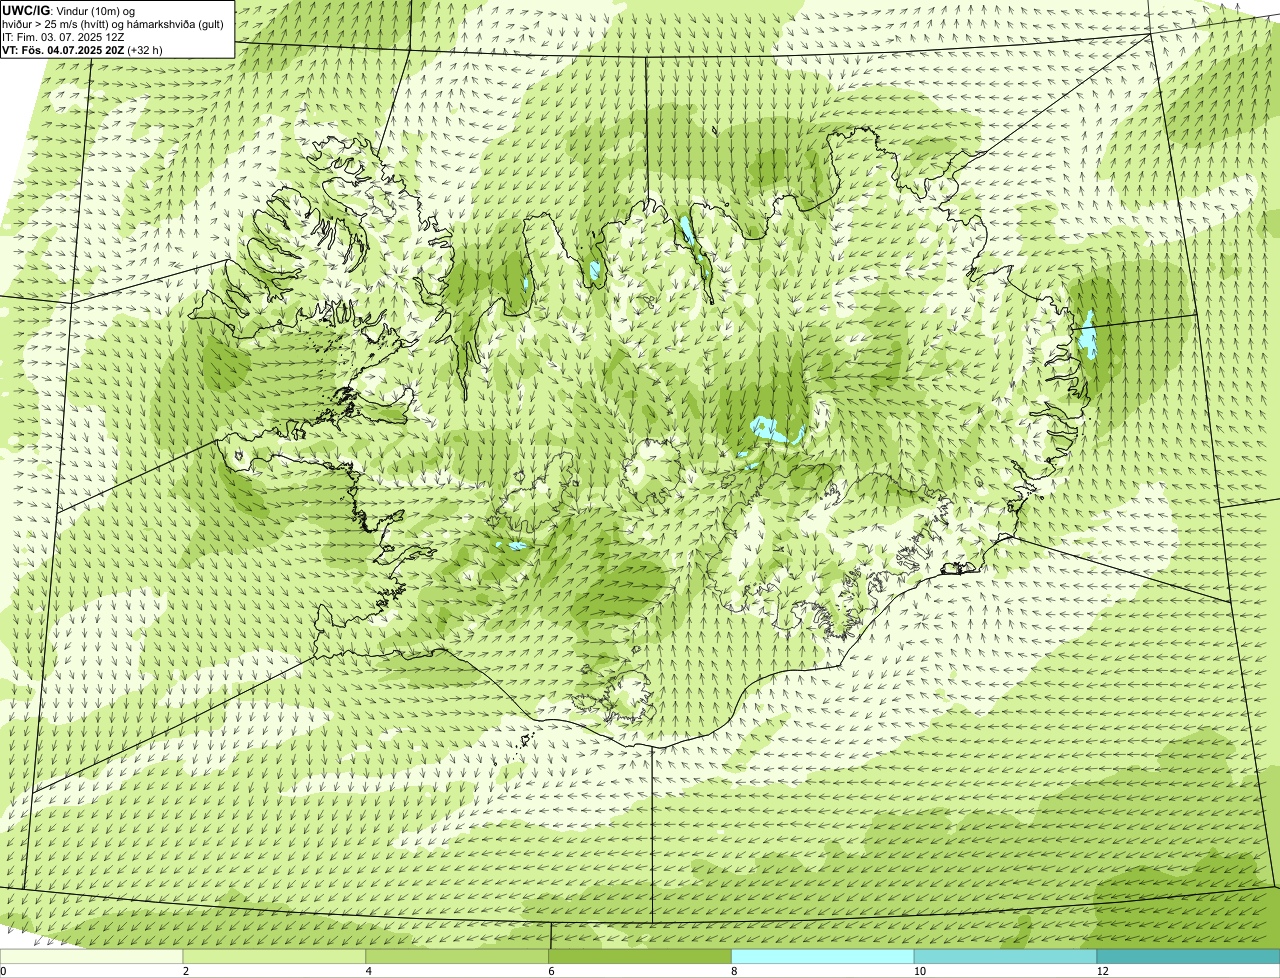The image size is (1280, 978).
Task: Click the scale label '8' under the color bar
Action: [x=733, y=971]
